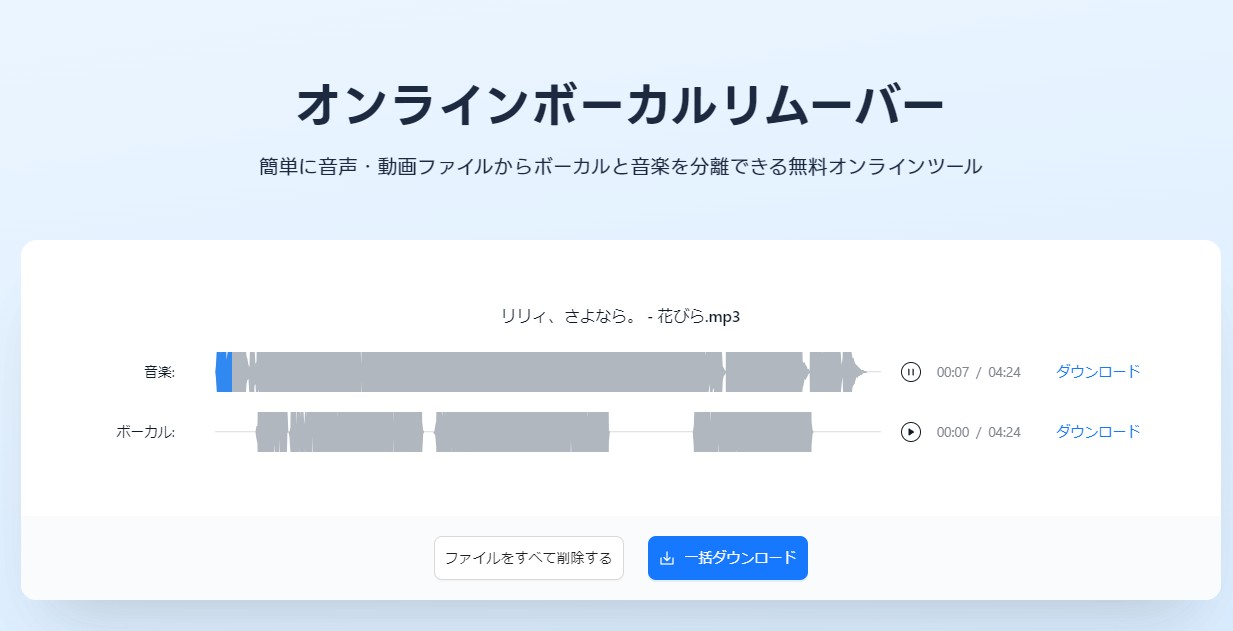The image size is (1233, 631).
Task: Click the subtitle describing the free online tool
Action: [620, 167]
